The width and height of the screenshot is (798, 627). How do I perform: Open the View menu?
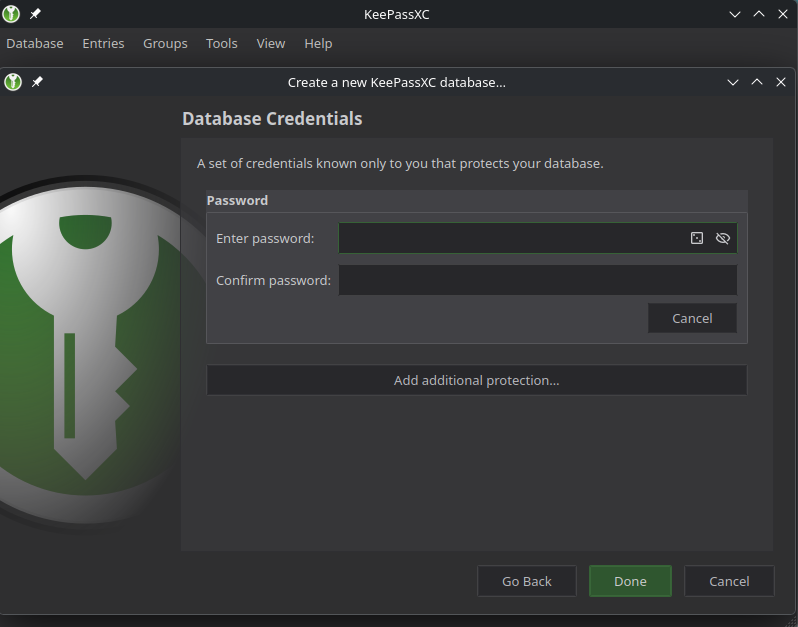click(x=271, y=43)
